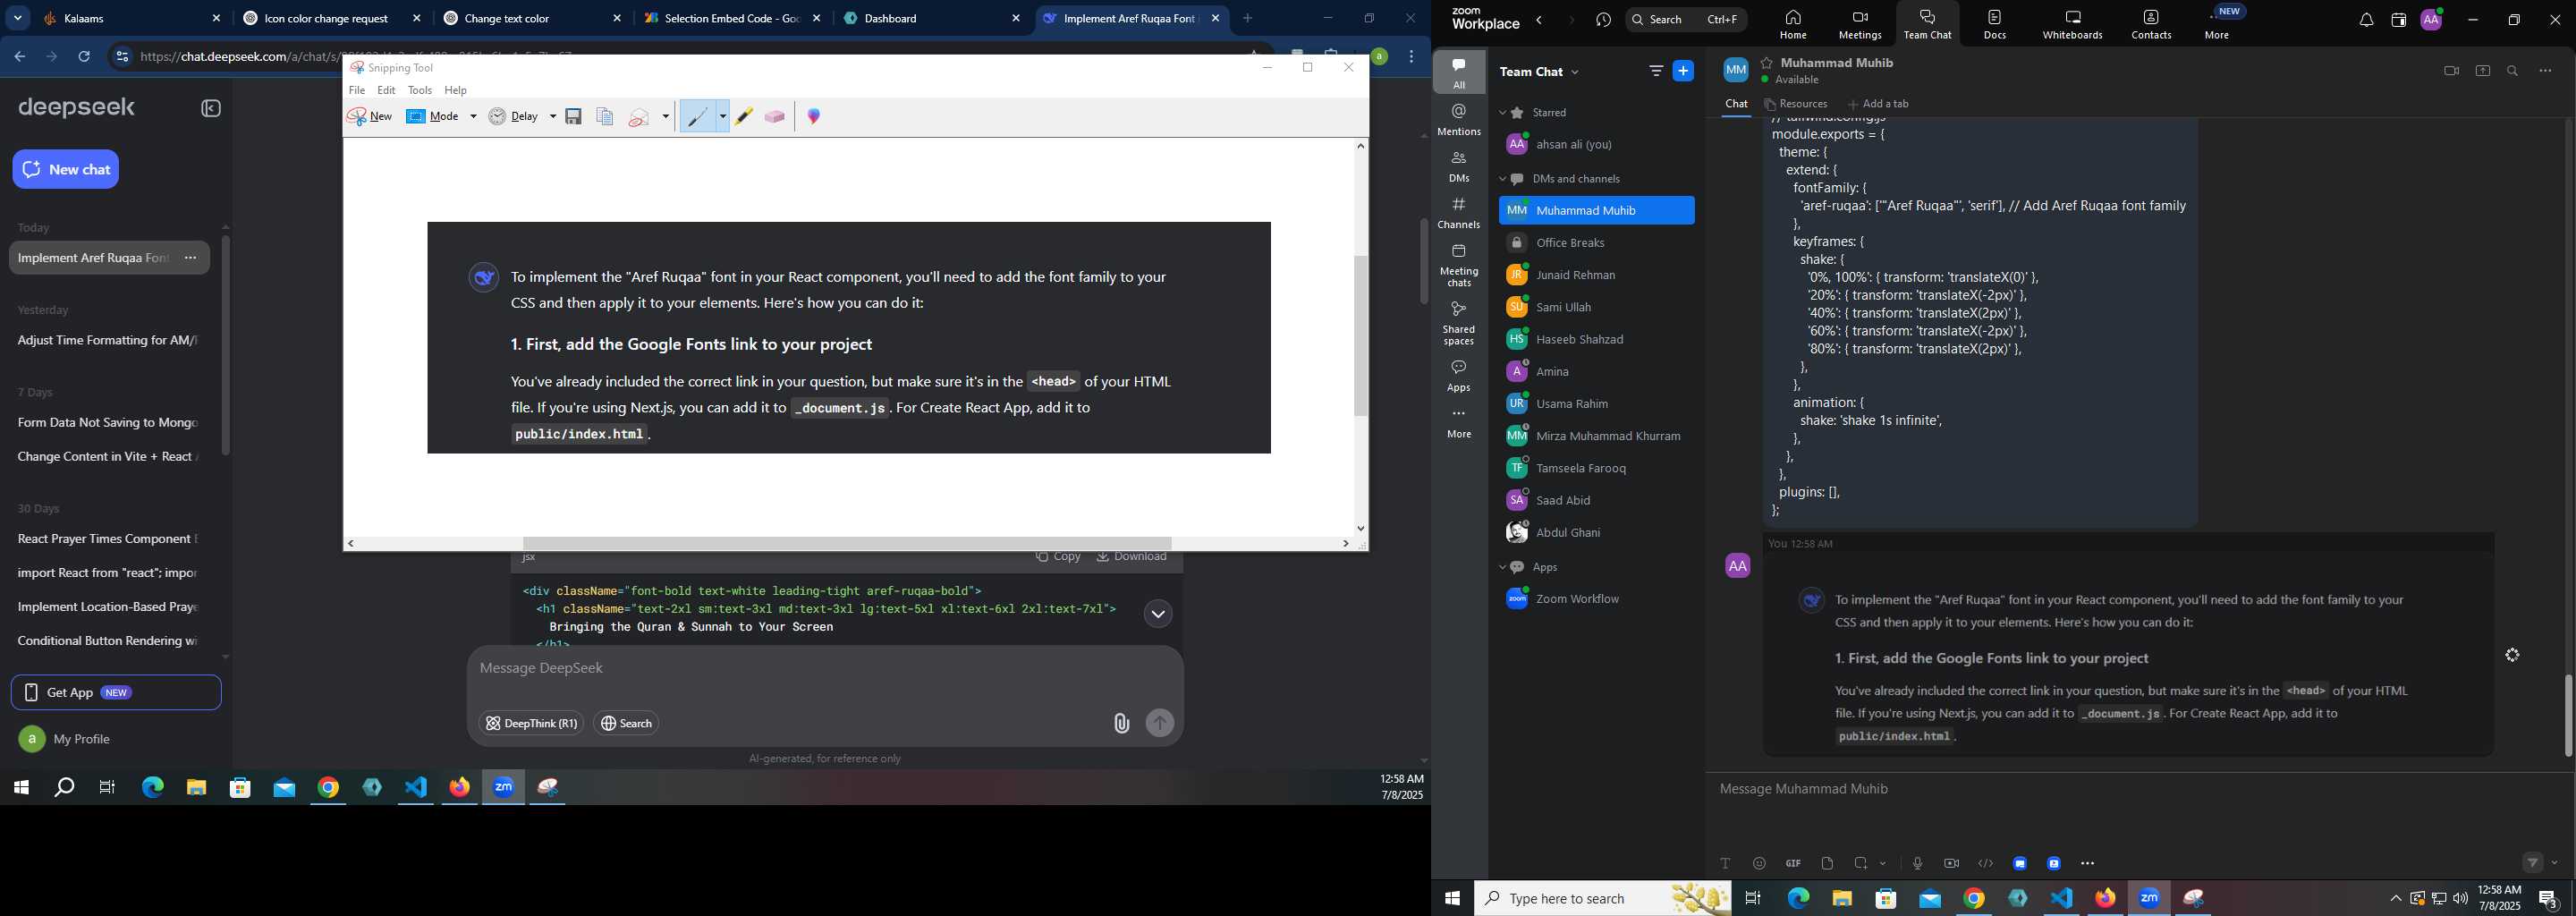Open the Channels view in Zoom sidebar
The image size is (2576, 916).
[x=1459, y=213]
